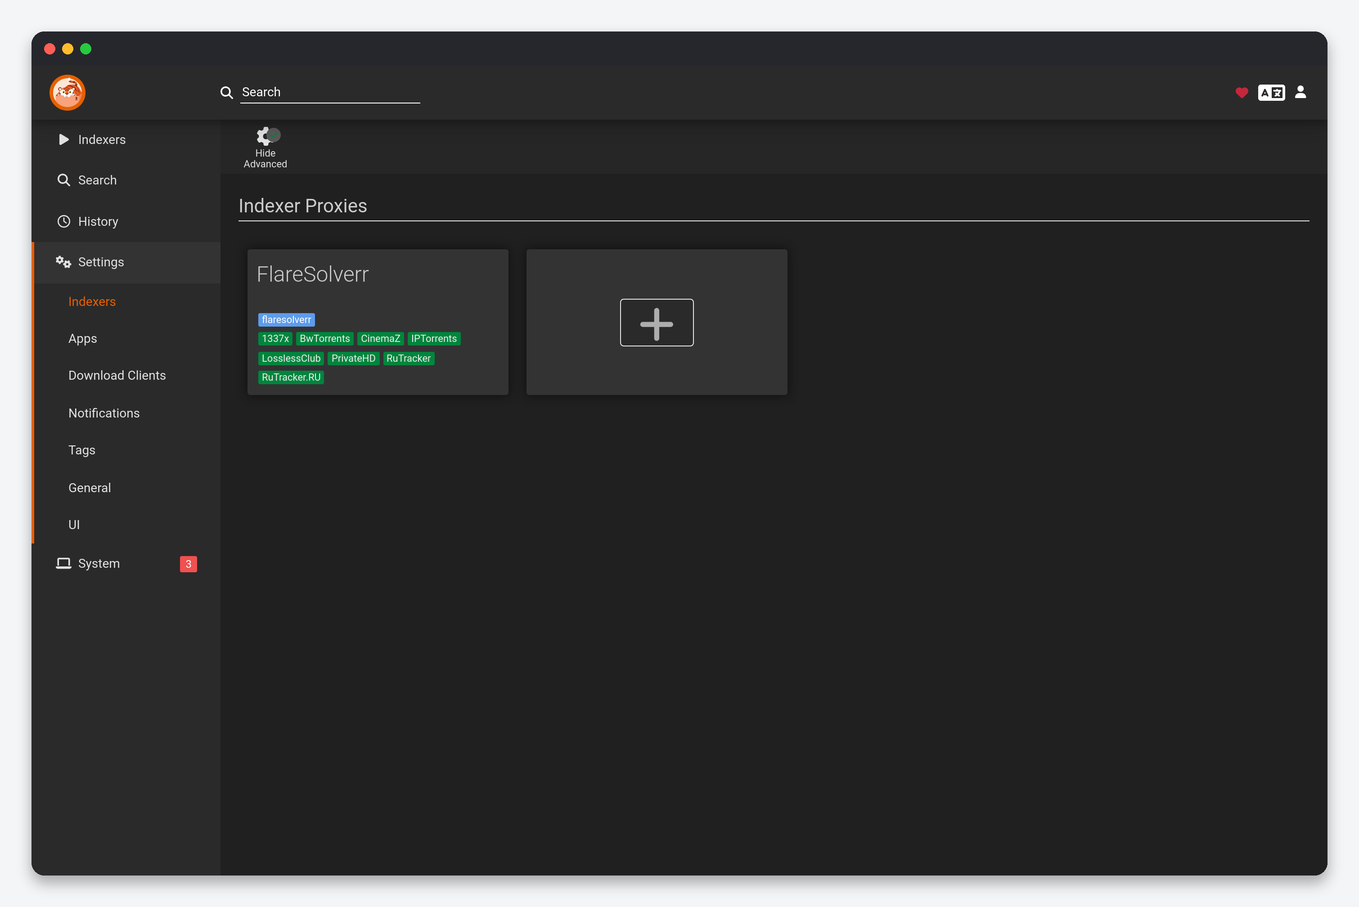
Task: Open Indexers in the main sidebar
Action: [x=126, y=140]
